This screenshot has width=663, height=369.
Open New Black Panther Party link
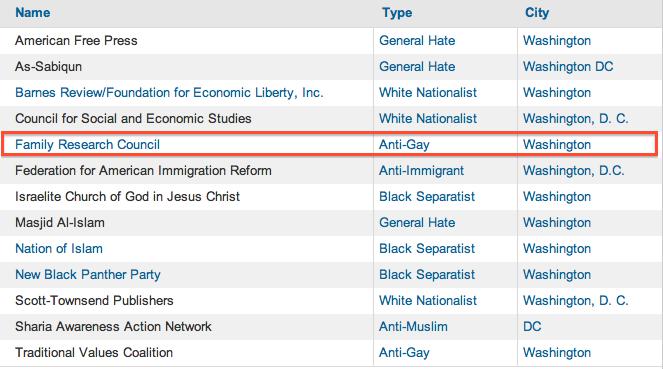(88, 275)
